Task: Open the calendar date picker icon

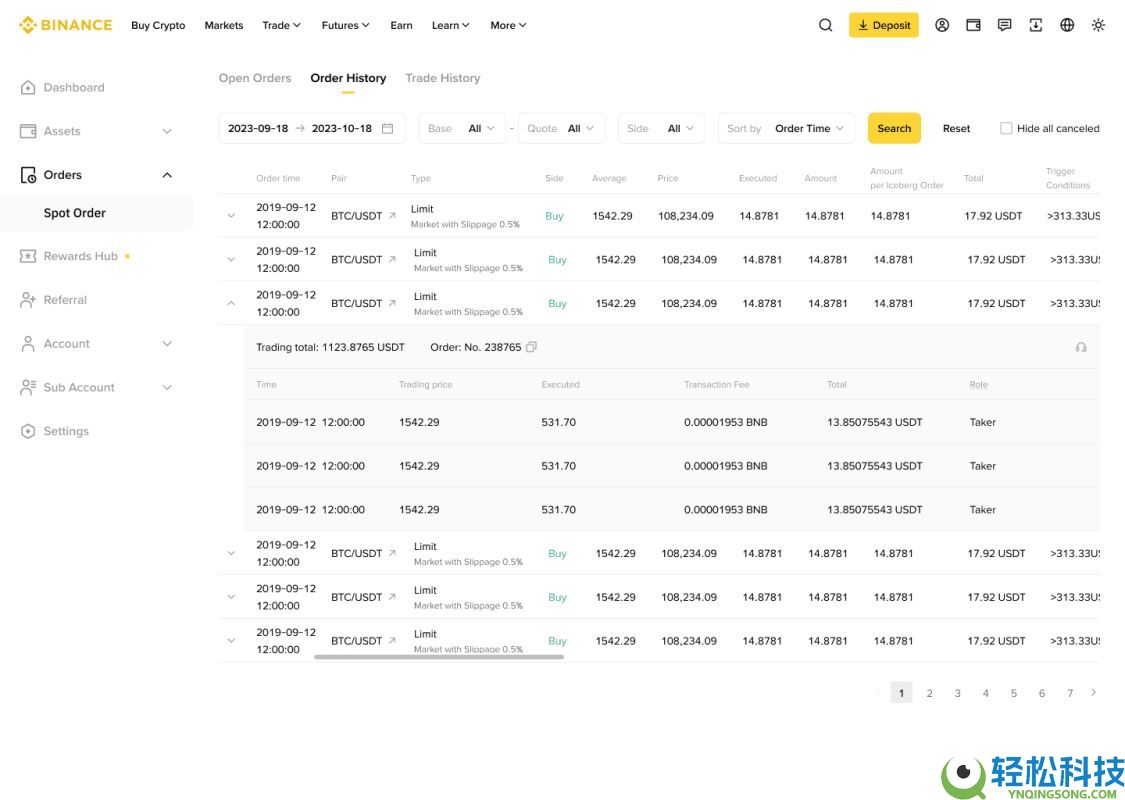Action: pos(388,128)
